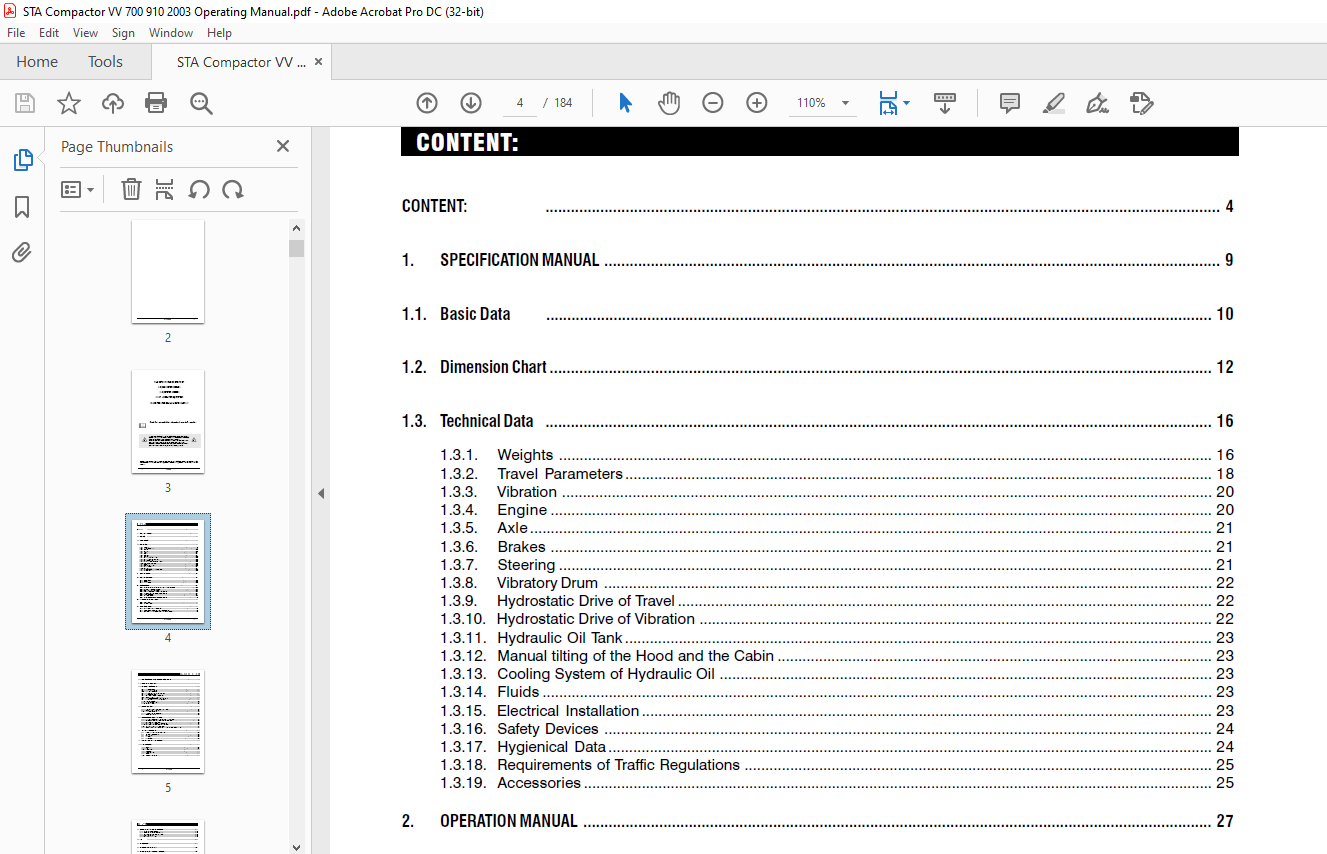1327x854 pixels.
Task: Go to previous page with up arrow
Action: pos(427,103)
